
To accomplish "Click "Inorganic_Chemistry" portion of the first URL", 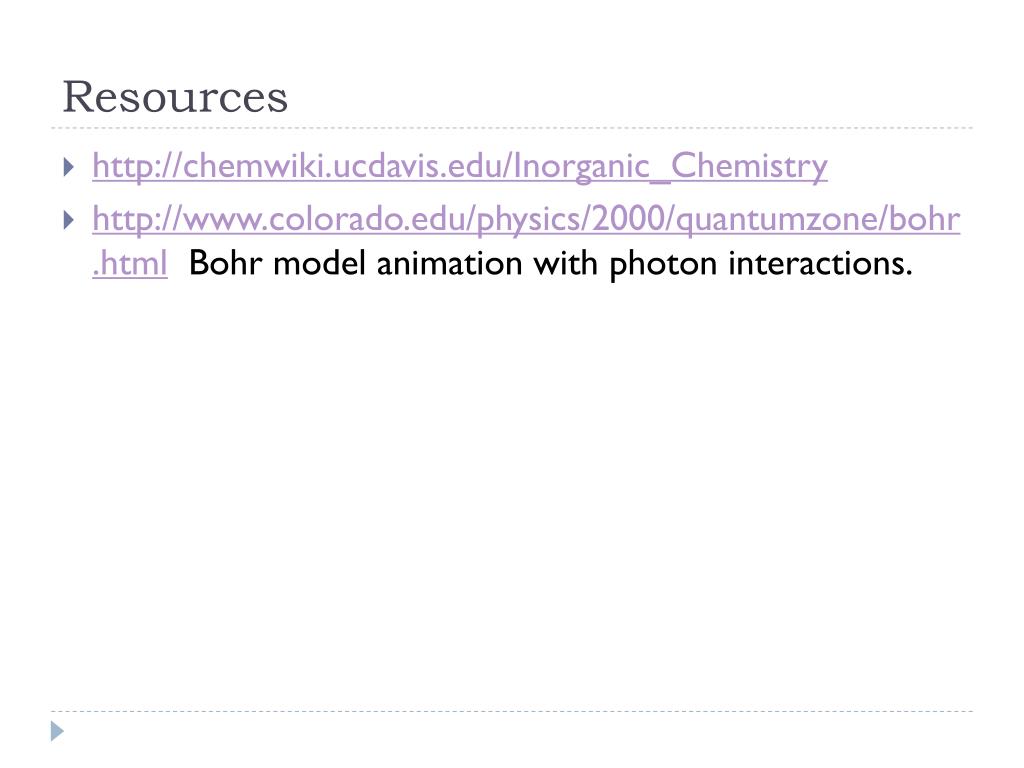I will 671,166.
